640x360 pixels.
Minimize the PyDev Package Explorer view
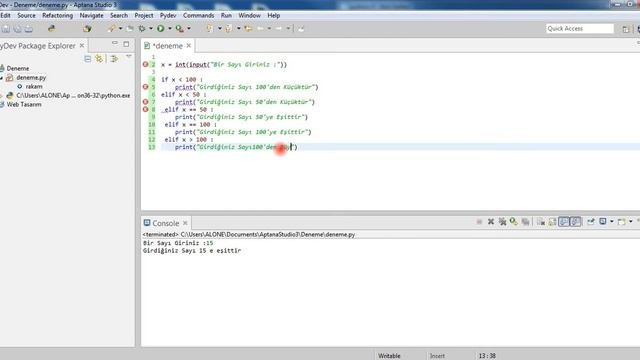point(115,43)
